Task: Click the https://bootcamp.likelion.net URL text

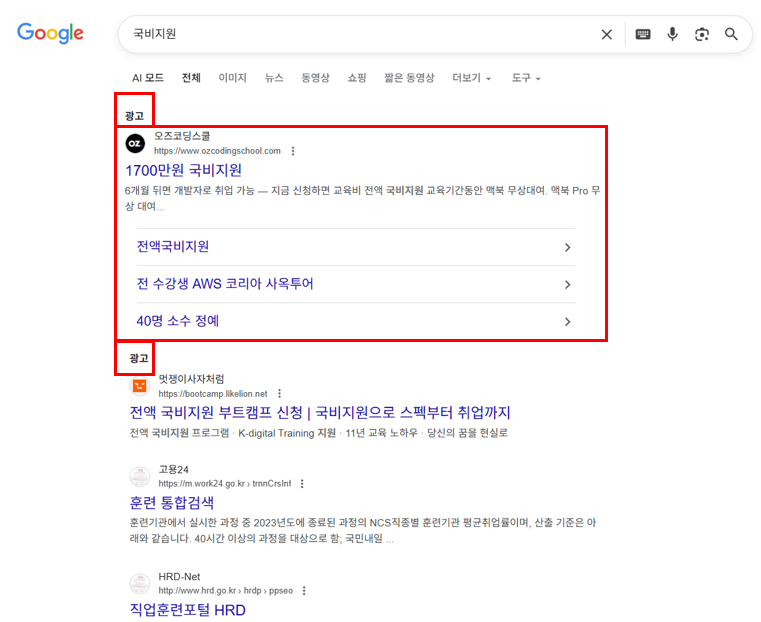Action: coord(213,393)
